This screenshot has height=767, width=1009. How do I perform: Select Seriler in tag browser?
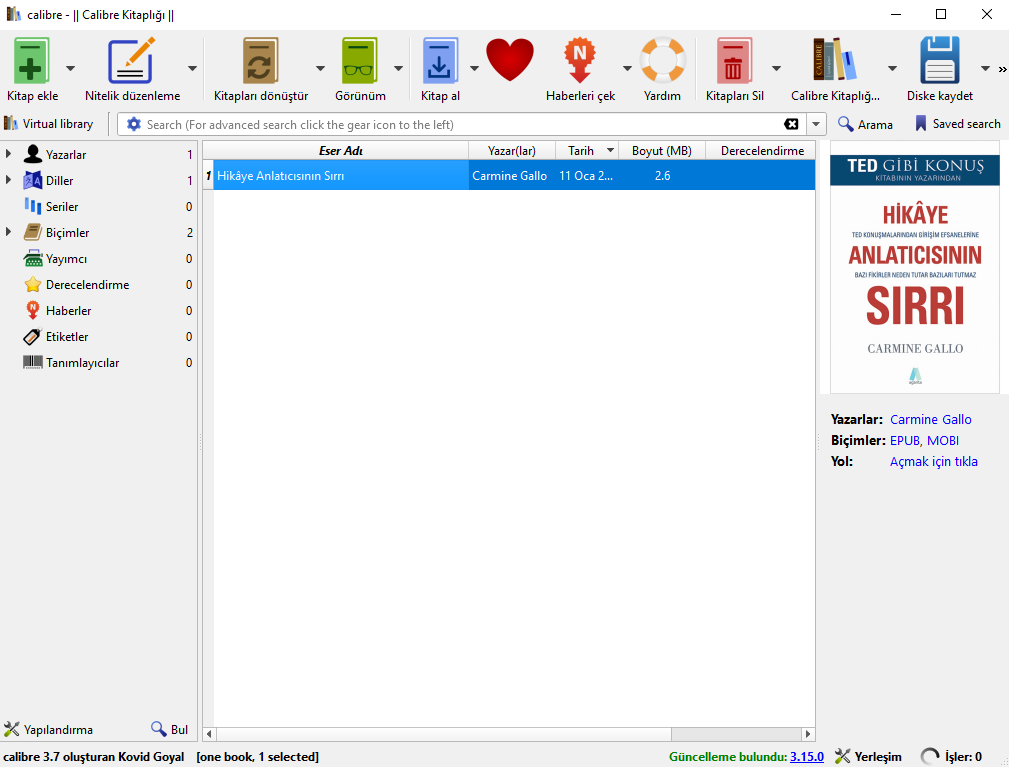click(98, 207)
